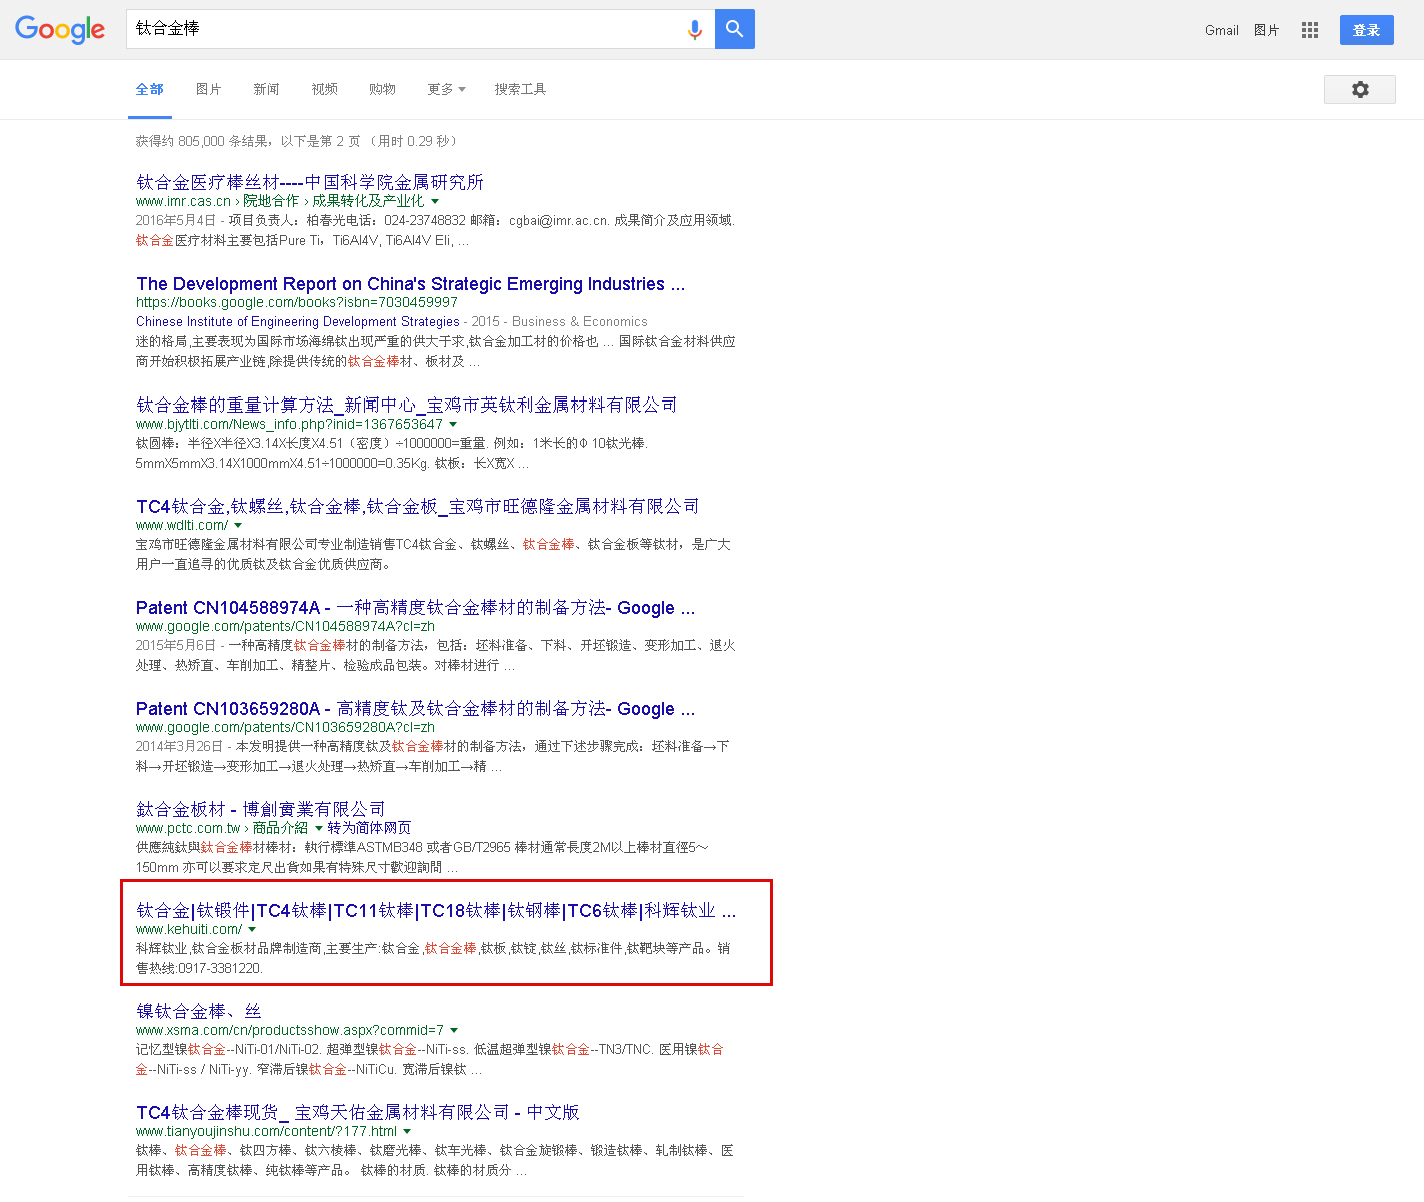Click 转为简体网页 link
Screen dimensions: 1424x1202
pos(369,828)
